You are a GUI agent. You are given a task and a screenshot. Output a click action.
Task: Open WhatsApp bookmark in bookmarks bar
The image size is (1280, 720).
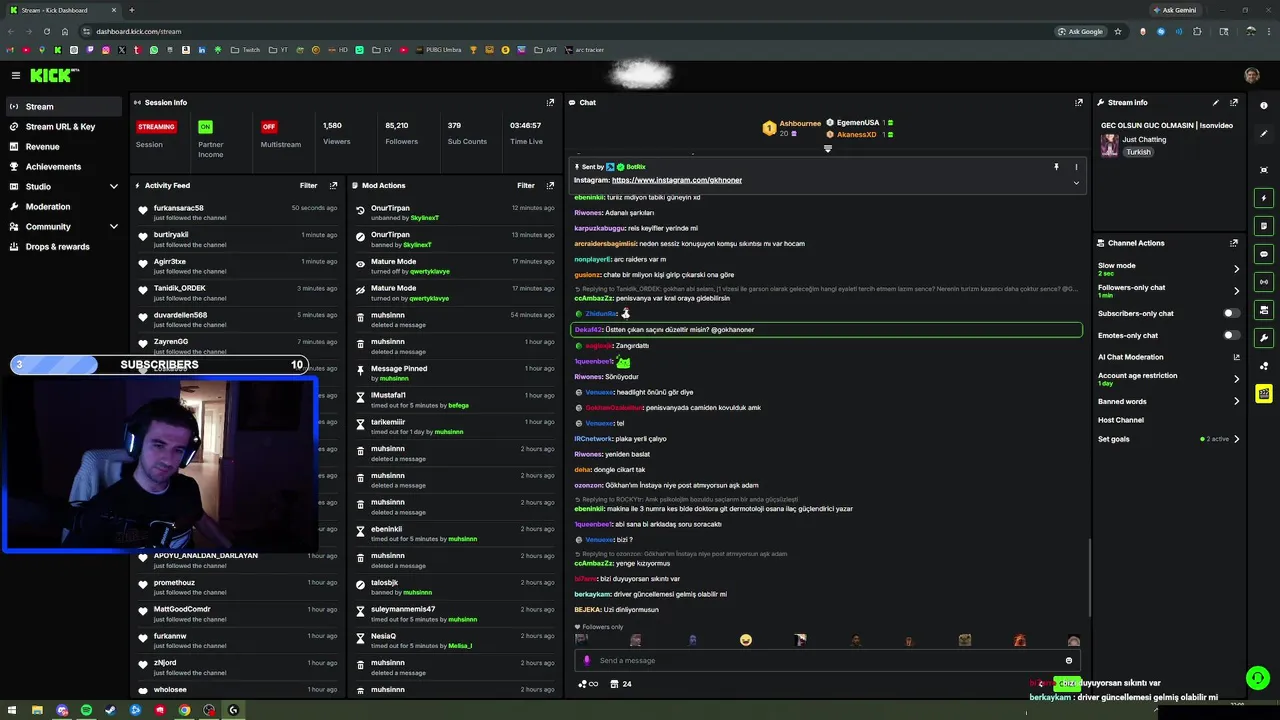[154, 50]
